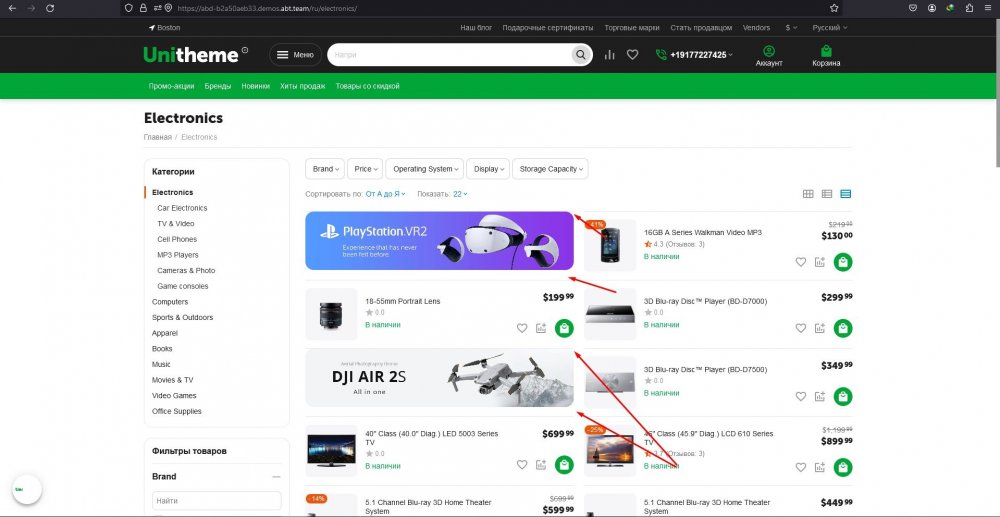
Task: Collapse the Brand filter section in sidebar
Action: 276,477
